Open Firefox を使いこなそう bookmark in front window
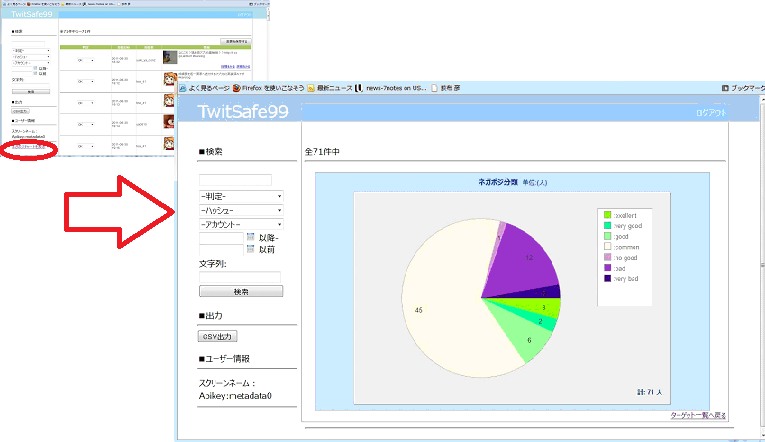765x442 pixels. pyautogui.click(x=268, y=88)
